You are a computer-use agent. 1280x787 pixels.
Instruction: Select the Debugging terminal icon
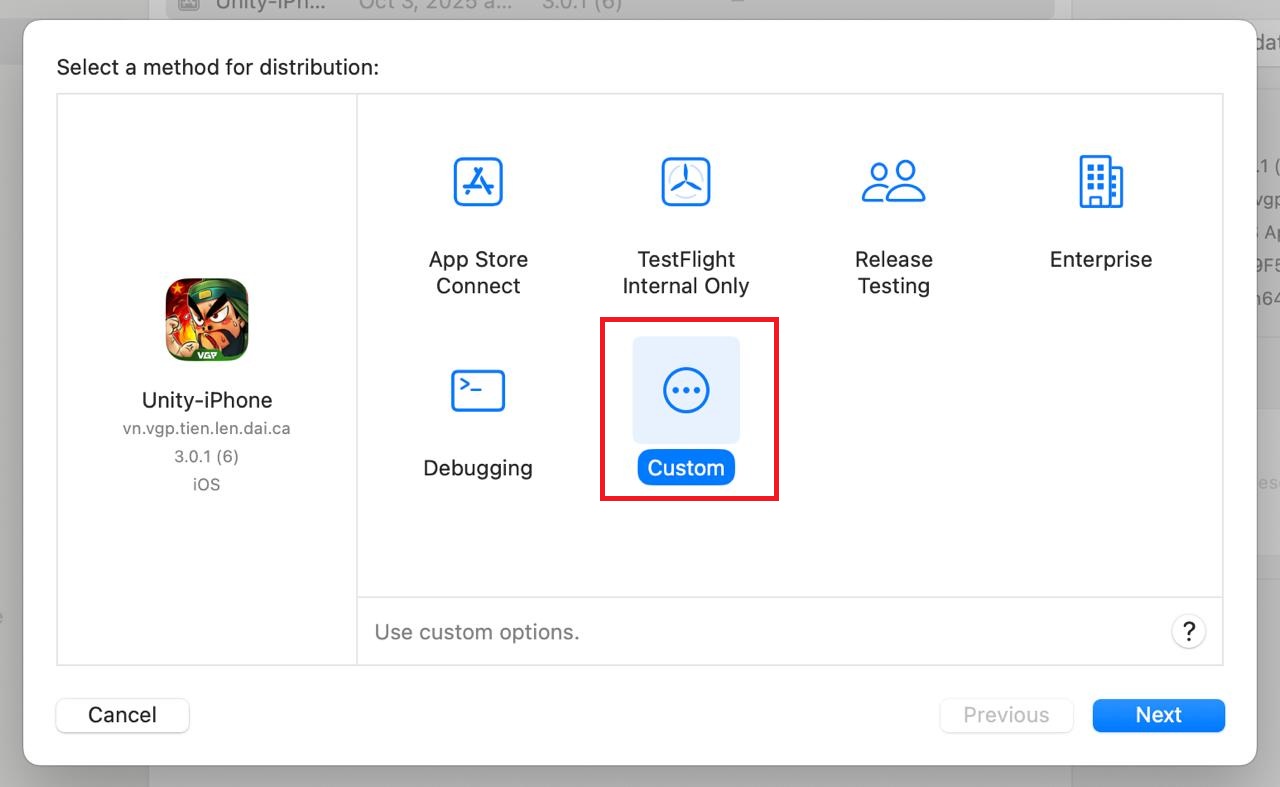(478, 390)
